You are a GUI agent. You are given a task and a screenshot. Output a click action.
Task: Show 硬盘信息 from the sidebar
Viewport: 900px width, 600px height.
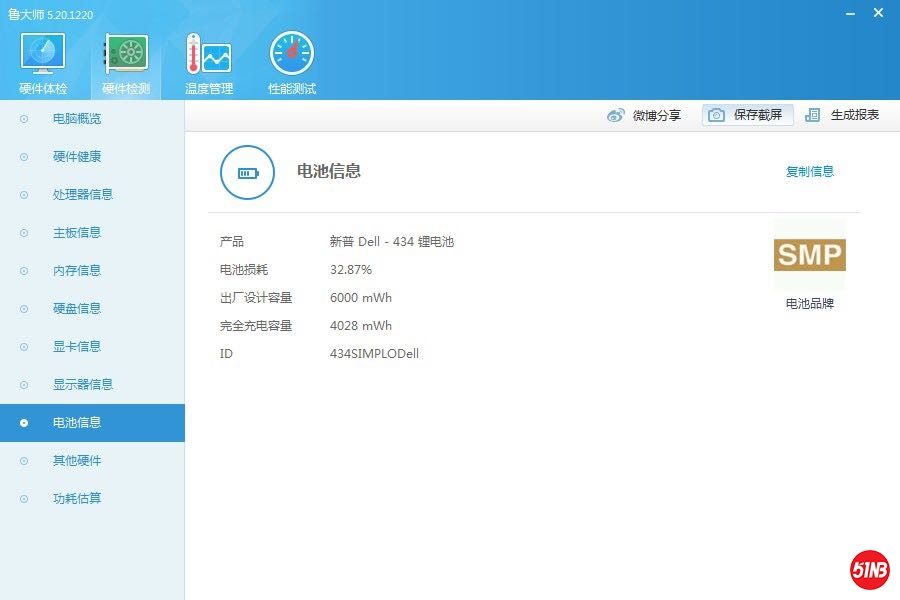(x=77, y=309)
